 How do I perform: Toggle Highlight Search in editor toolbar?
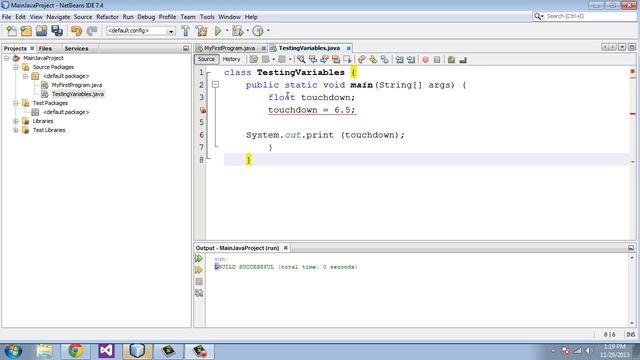336,60
